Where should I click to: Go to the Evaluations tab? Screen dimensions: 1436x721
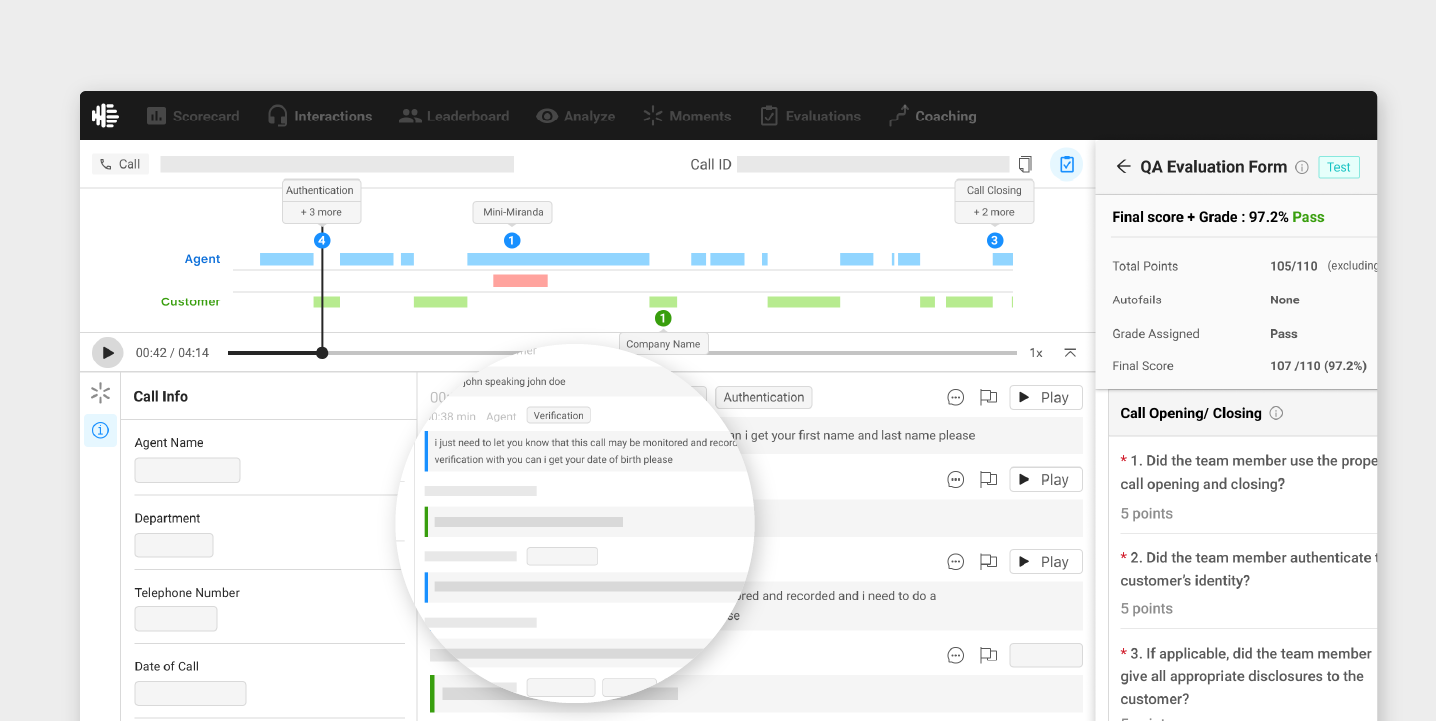click(810, 116)
